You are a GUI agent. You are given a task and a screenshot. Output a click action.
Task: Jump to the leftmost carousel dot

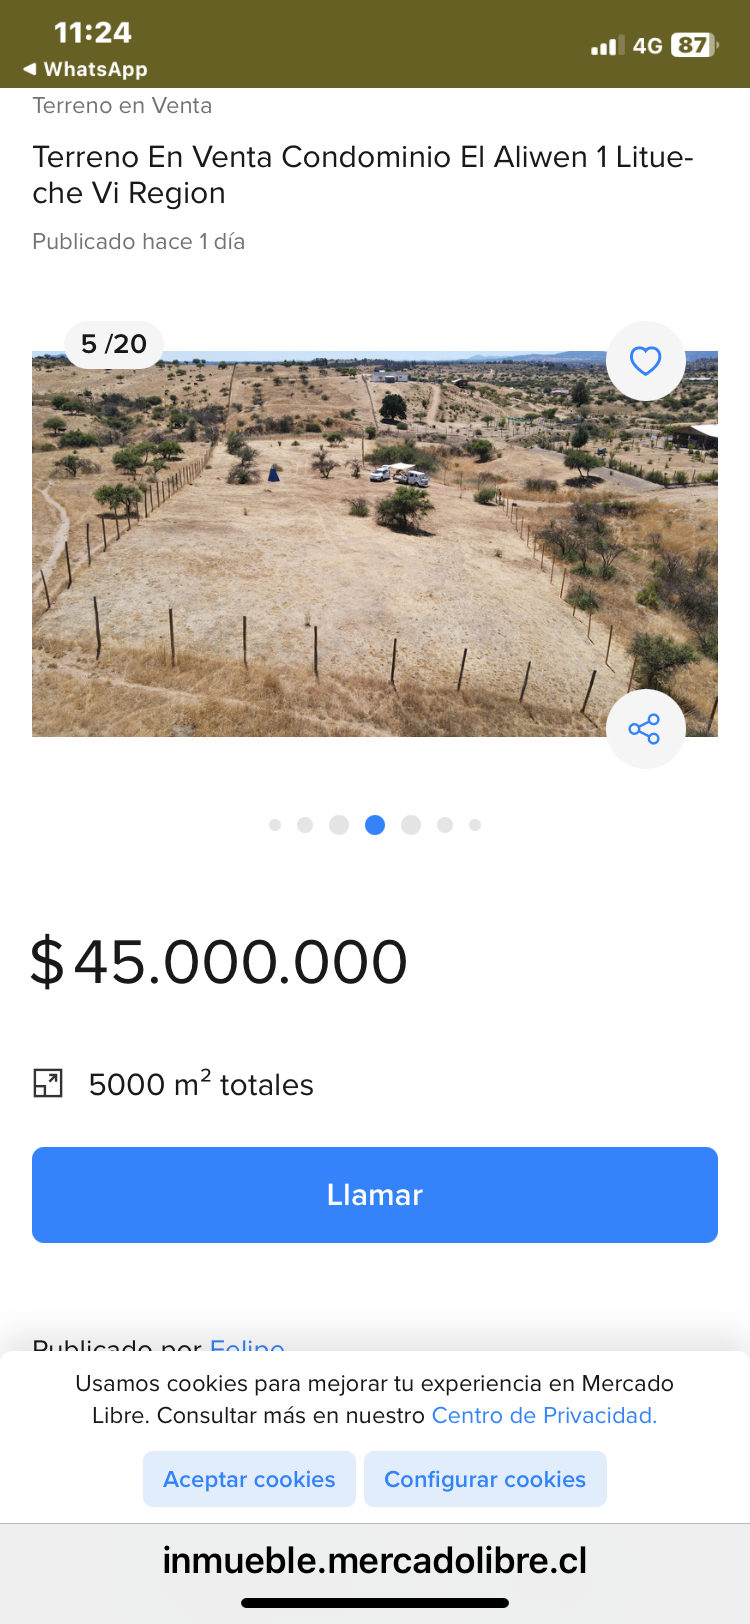(275, 825)
